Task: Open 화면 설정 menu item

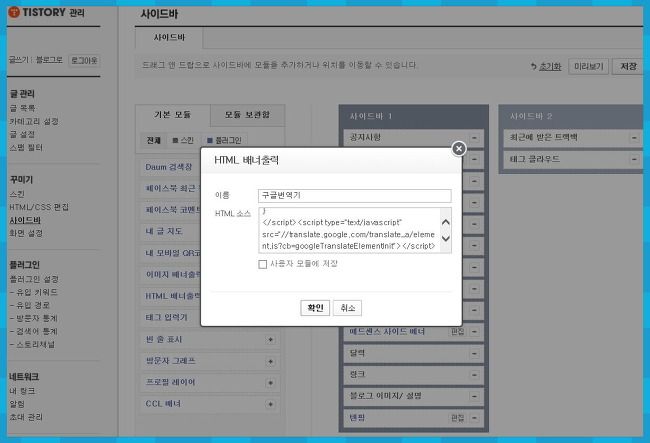Action: tap(26, 233)
